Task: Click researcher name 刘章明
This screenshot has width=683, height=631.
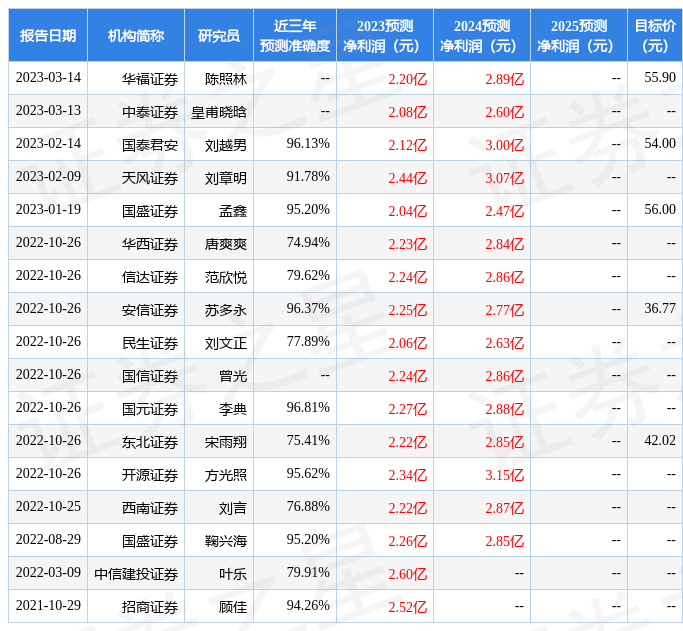Action: [x=226, y=179]
